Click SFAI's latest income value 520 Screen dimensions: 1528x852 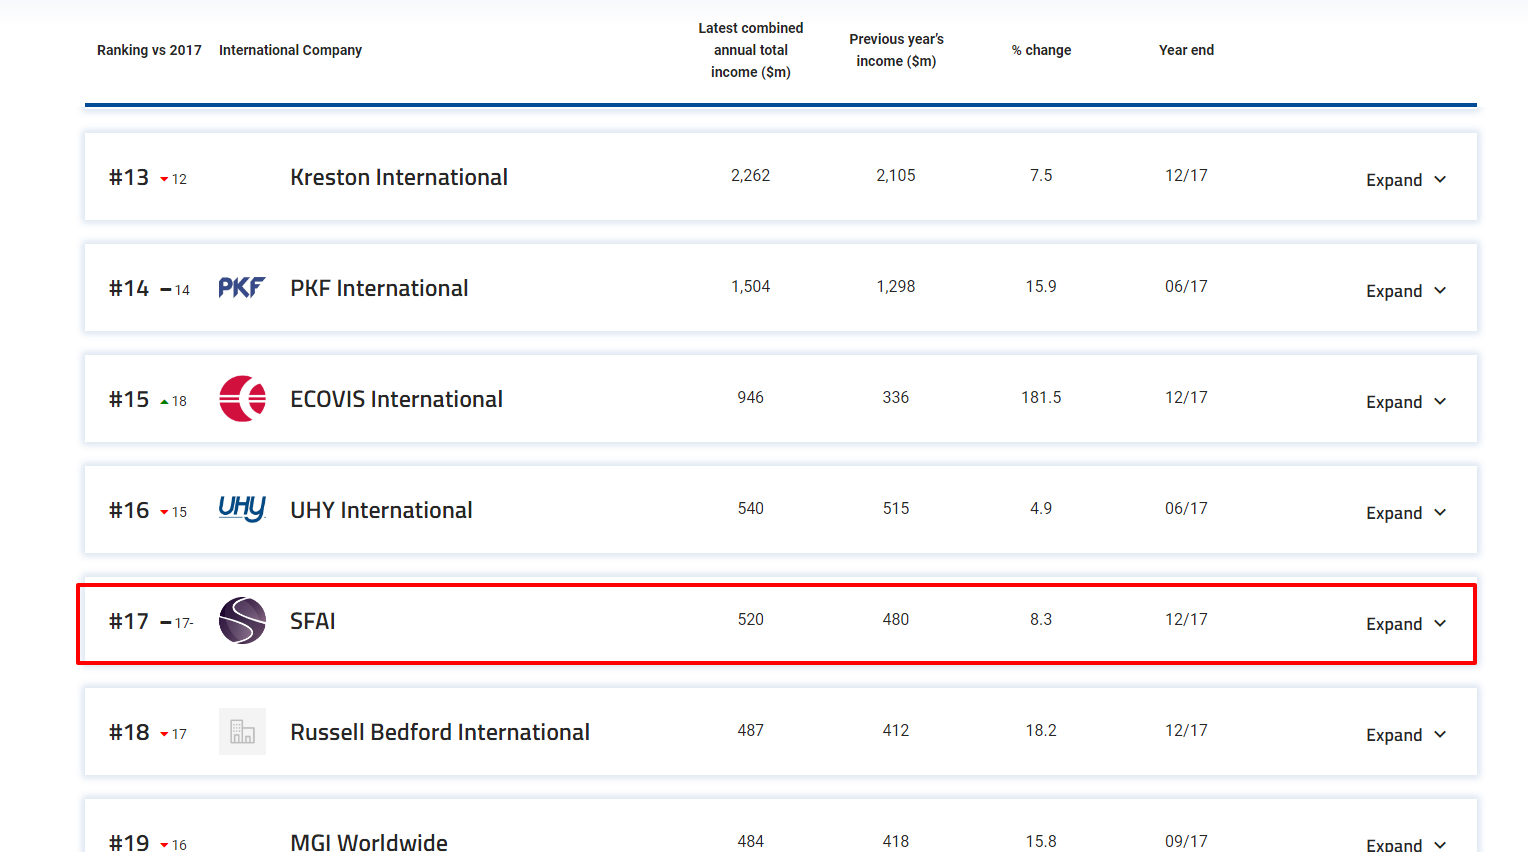click(x=751, y=620)
